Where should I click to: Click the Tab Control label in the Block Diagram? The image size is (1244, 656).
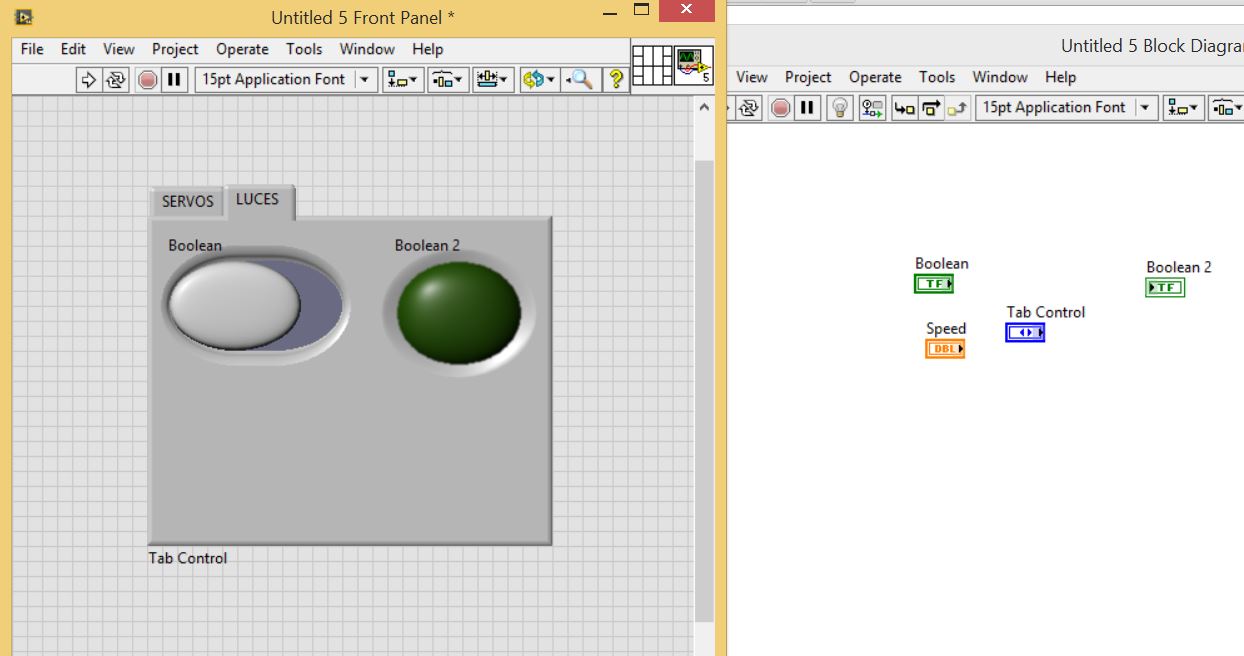(1045, 312)
